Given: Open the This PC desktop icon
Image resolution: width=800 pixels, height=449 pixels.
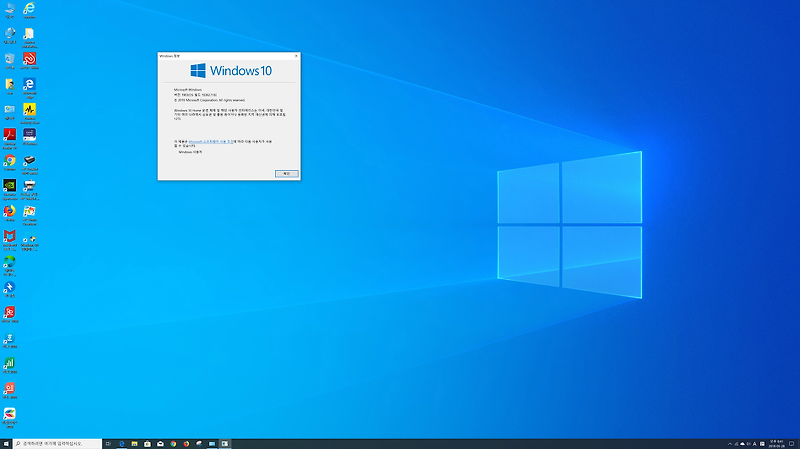Looking at the screenshot, I should 10,9.
